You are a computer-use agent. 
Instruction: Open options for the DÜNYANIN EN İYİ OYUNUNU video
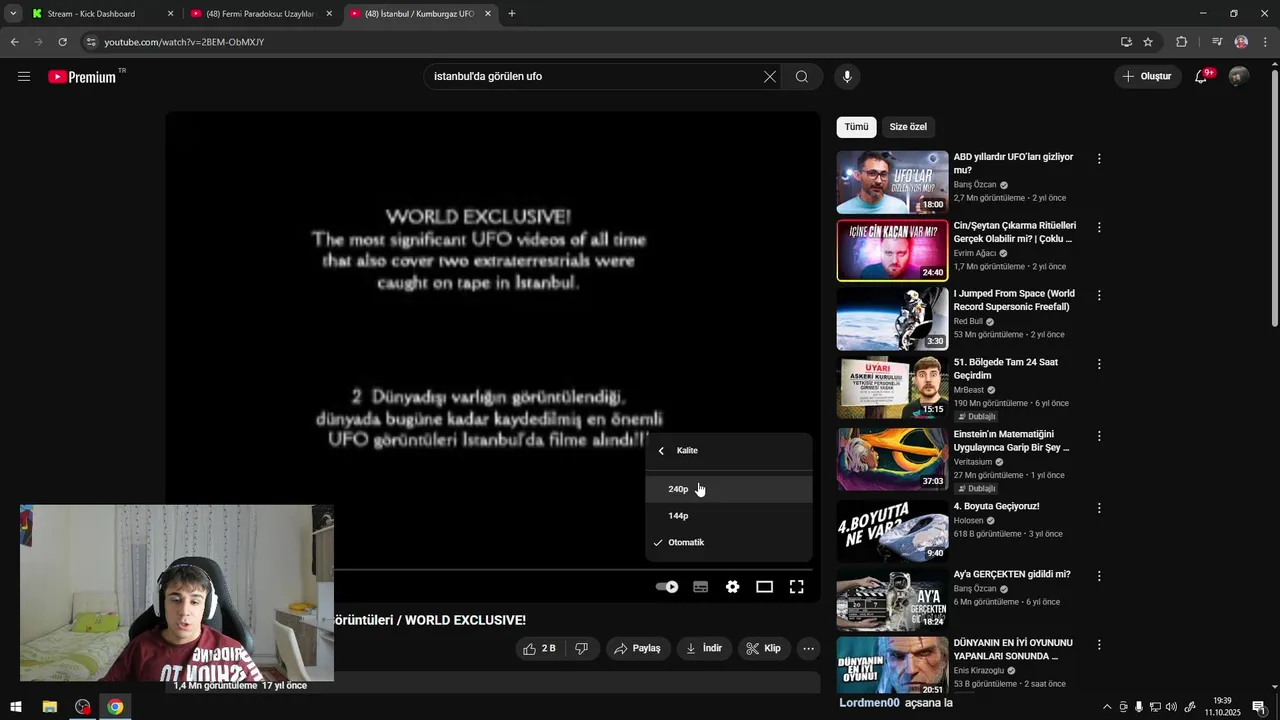click(x=1099, y=645)
